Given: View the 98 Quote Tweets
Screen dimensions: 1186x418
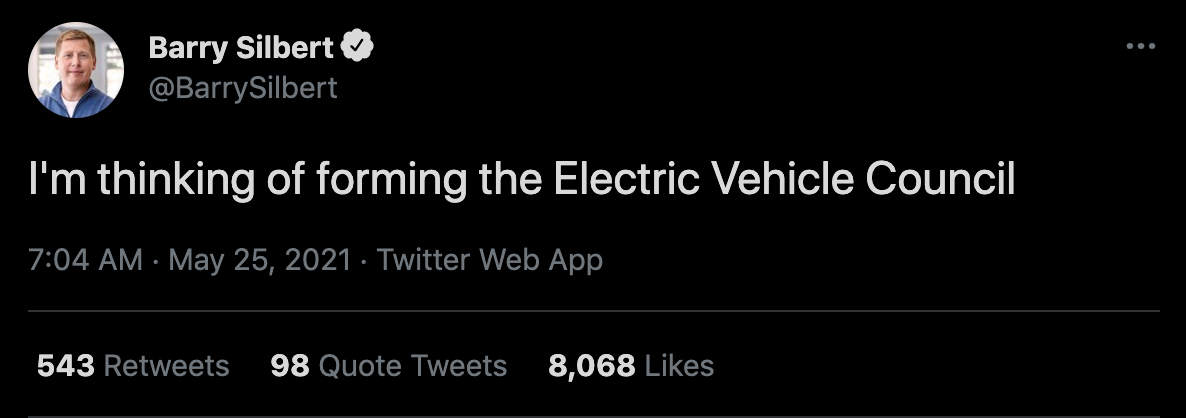Looking at the screenshot, I should [x=389, y=365].
